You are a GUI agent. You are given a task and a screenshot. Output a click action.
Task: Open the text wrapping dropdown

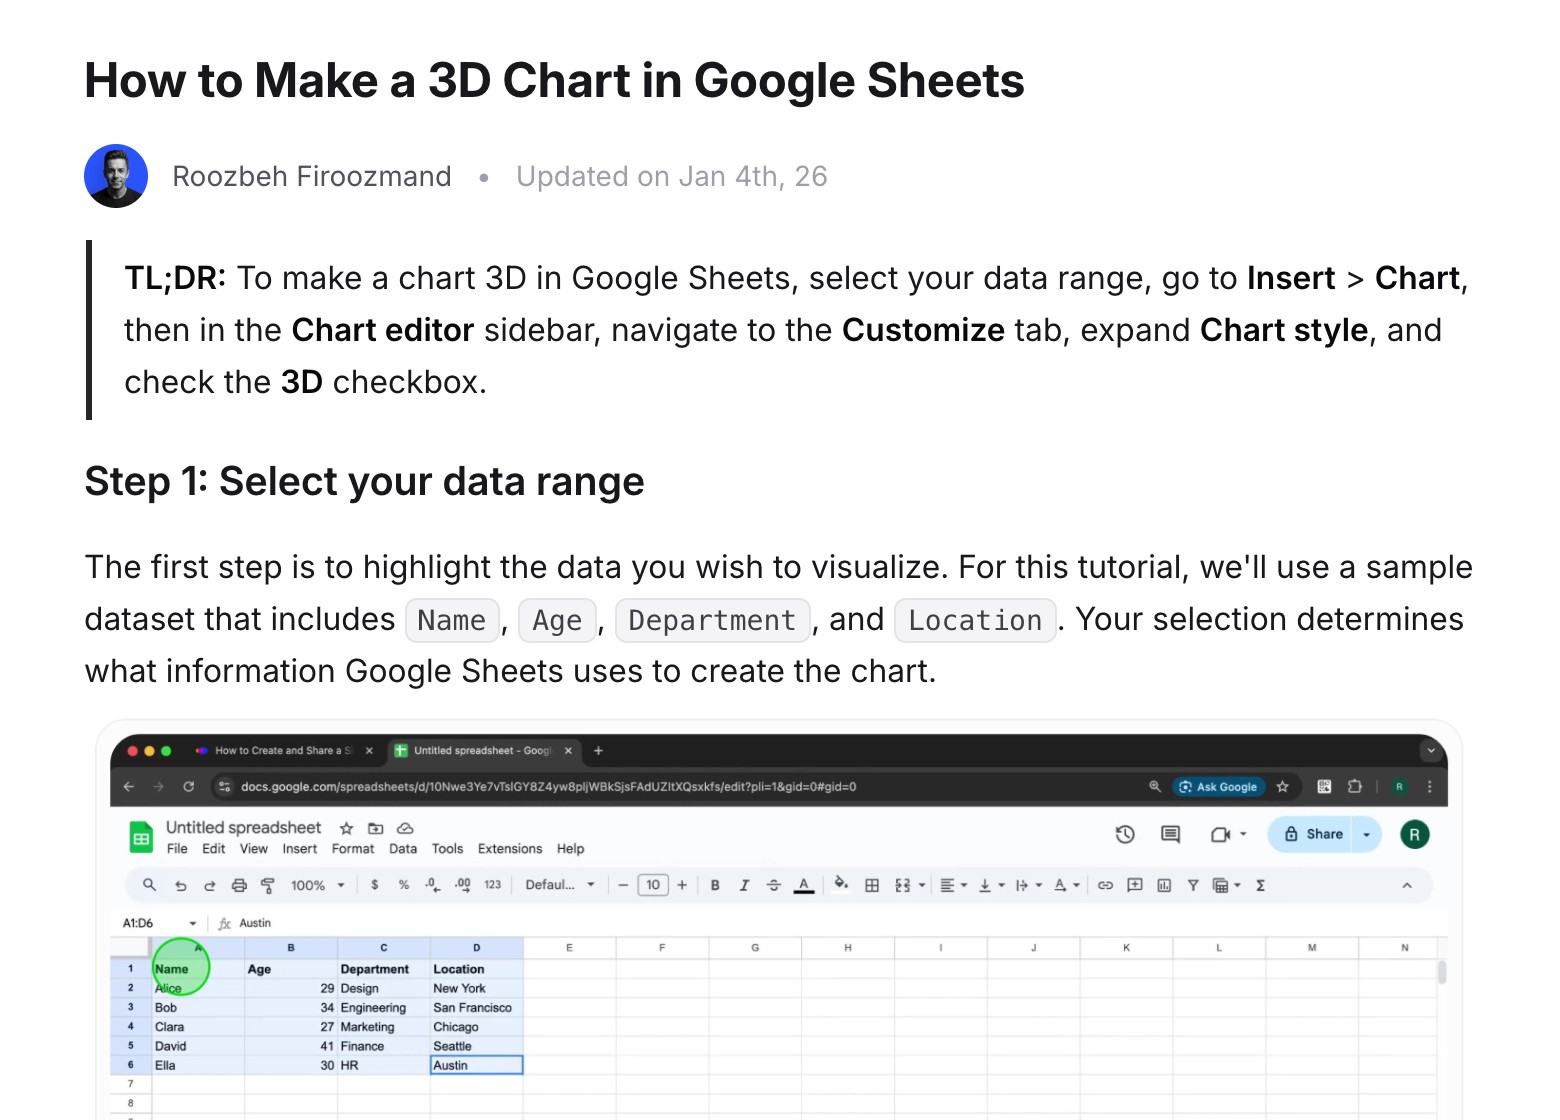pyautogui.click(x=1029, y=885)
